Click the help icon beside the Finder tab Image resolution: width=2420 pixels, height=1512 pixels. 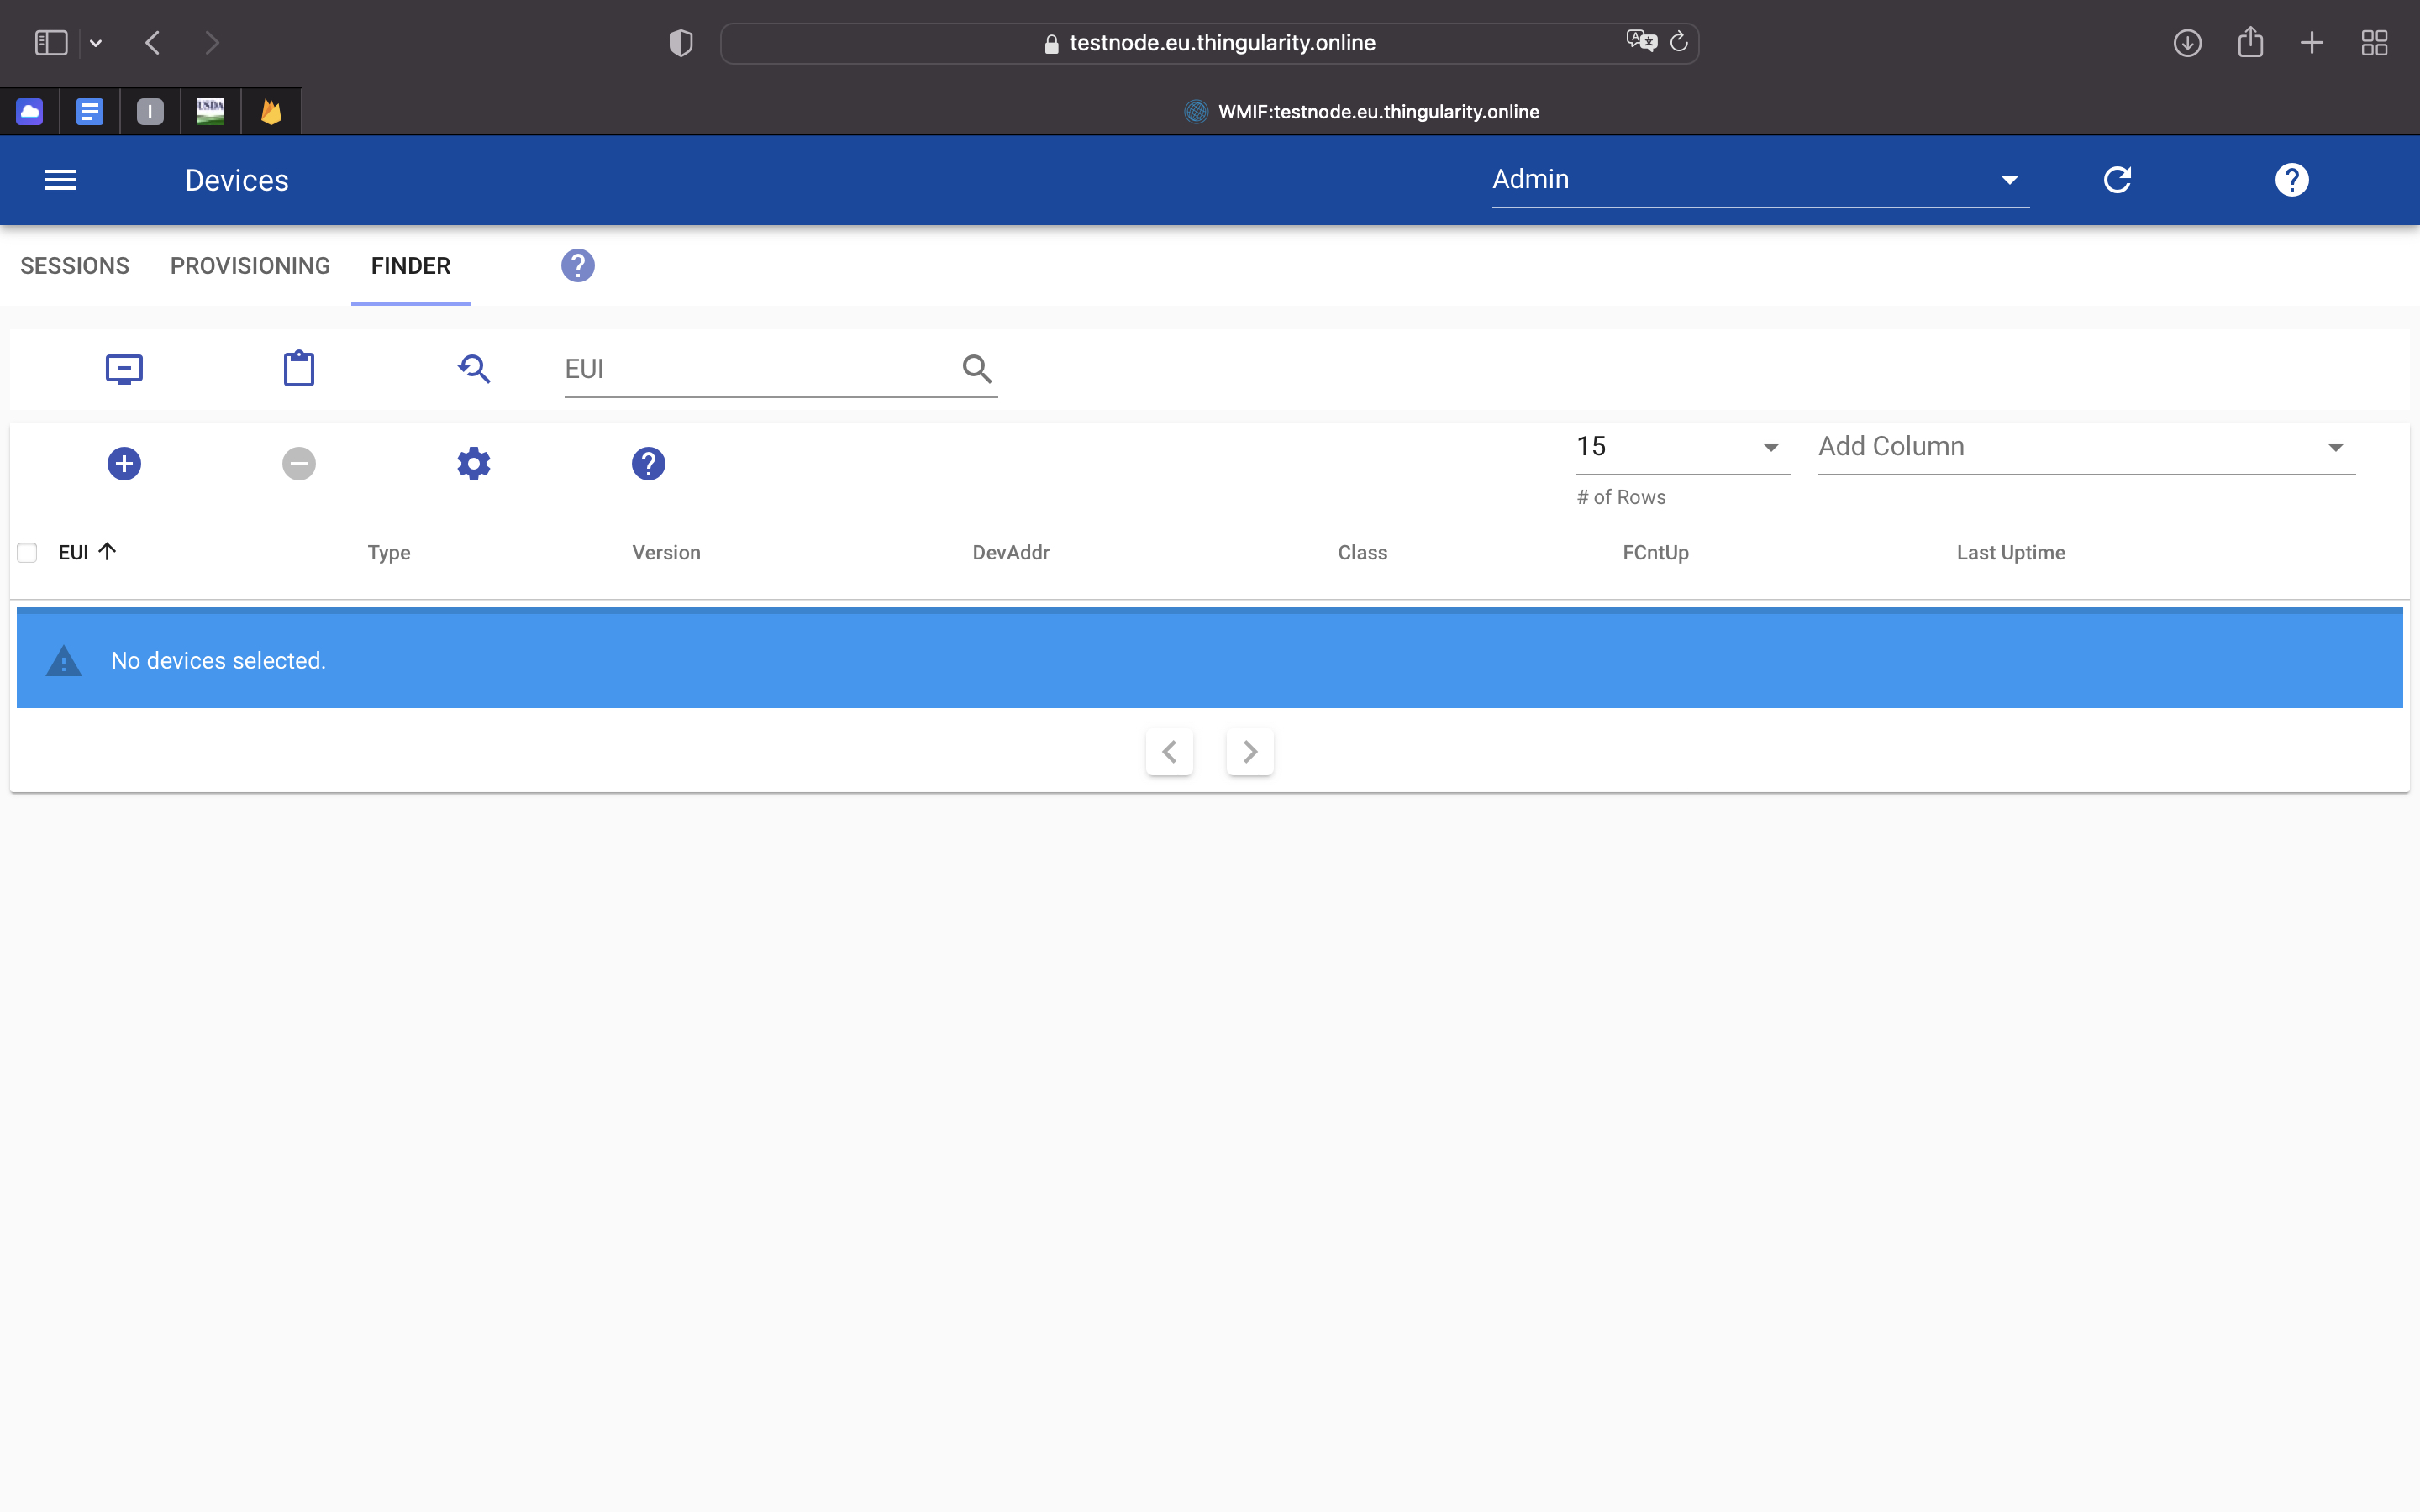click(577, 266)
